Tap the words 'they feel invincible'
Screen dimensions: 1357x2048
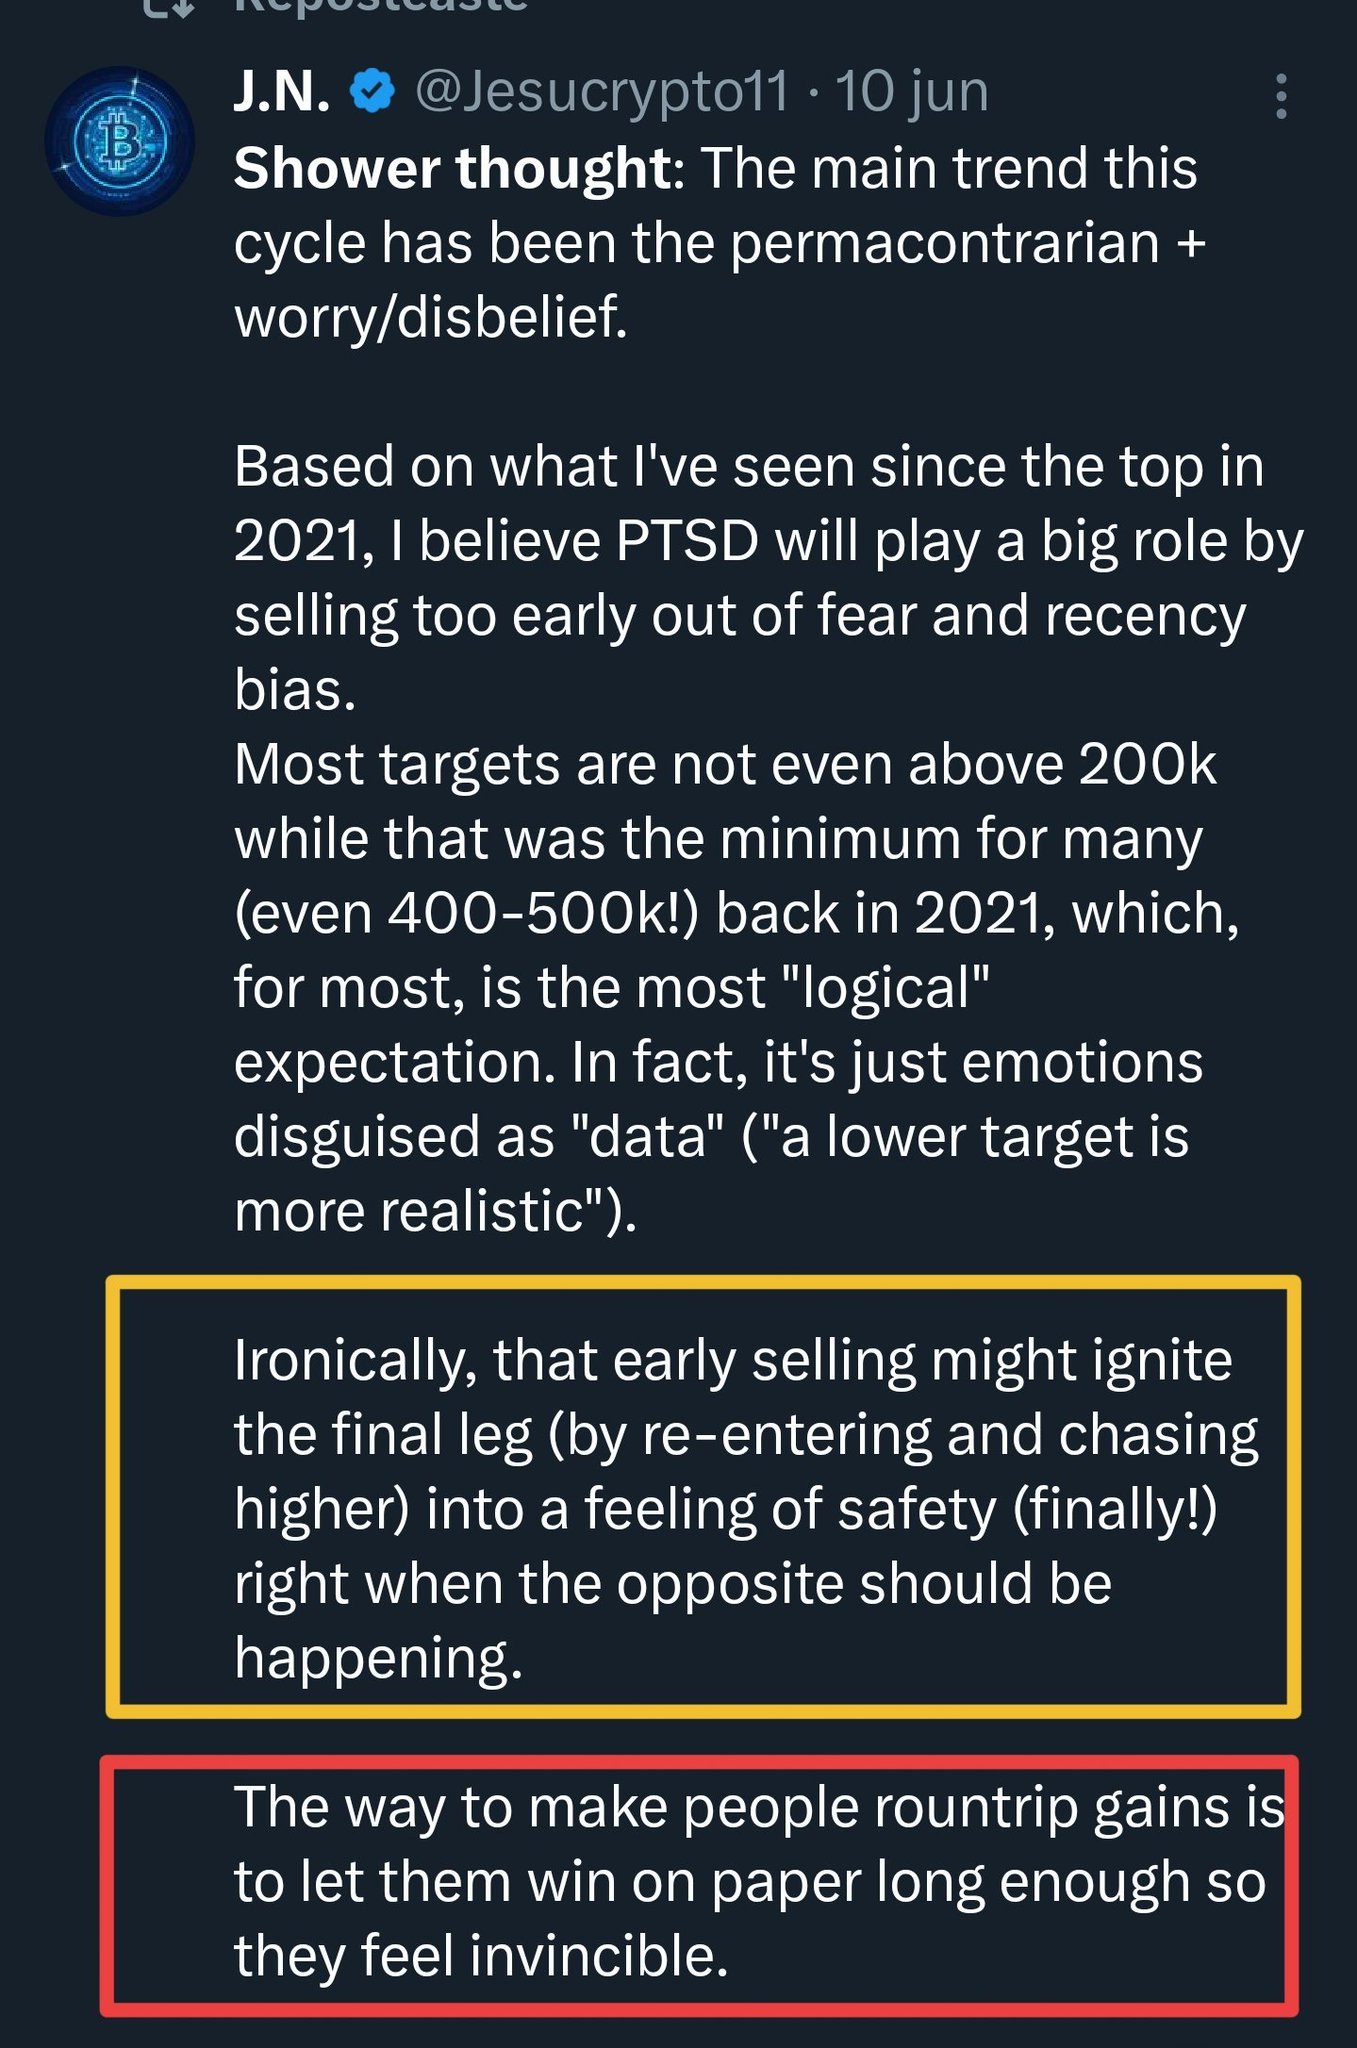click(480, 1957)
